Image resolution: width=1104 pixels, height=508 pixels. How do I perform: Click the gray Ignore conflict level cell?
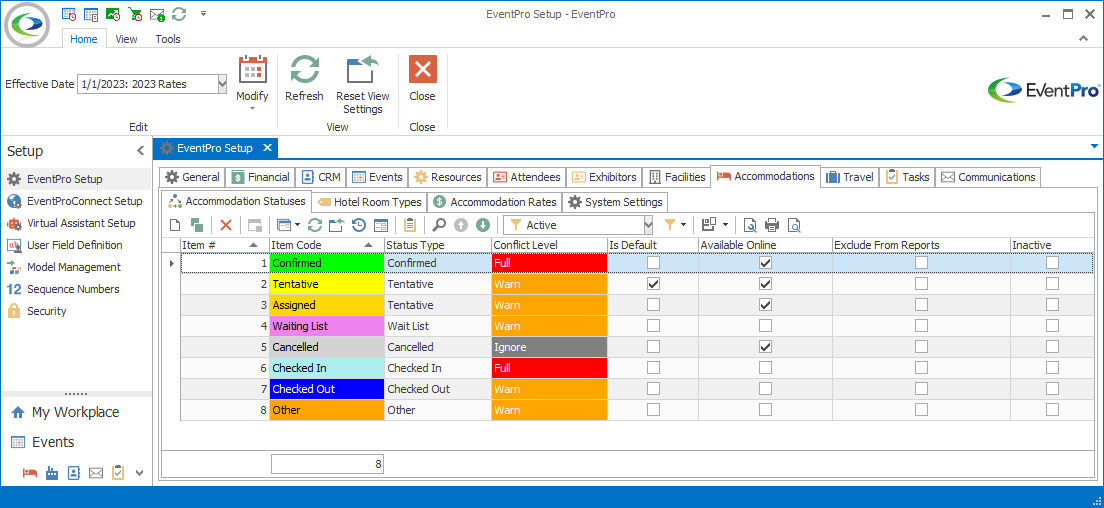tap(549, 347)
